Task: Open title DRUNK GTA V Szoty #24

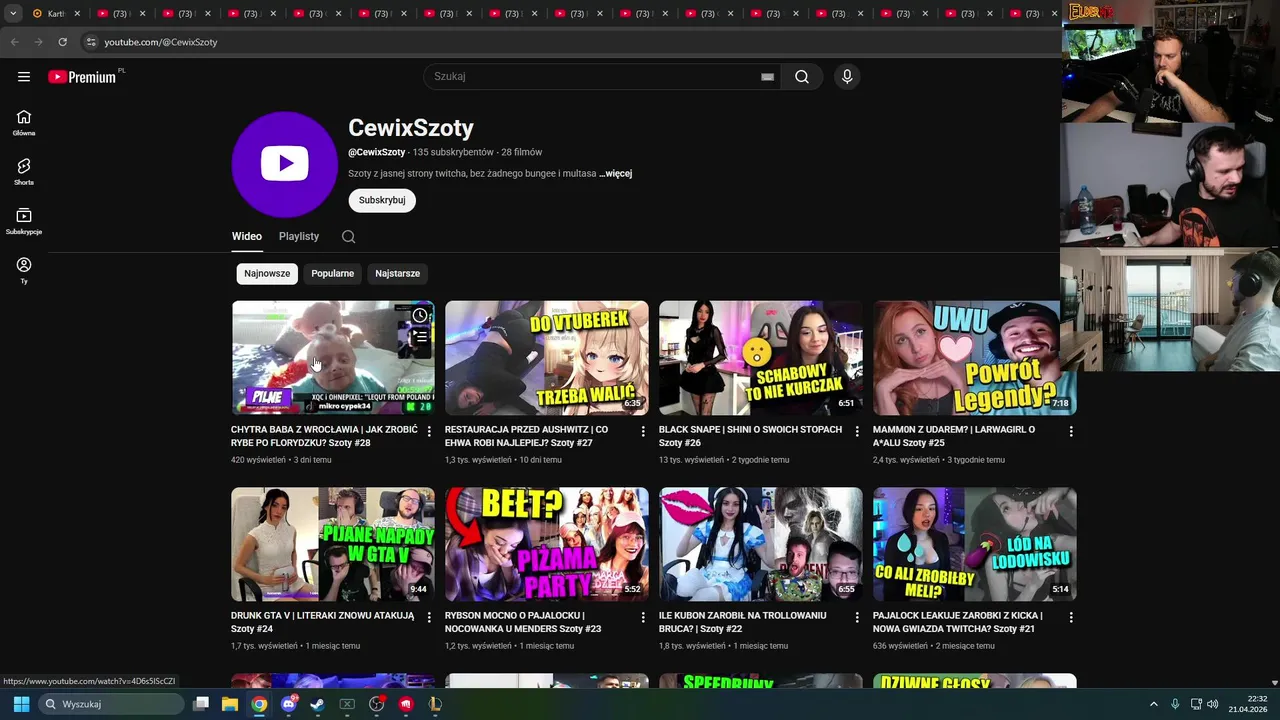Action: (322, 622)
